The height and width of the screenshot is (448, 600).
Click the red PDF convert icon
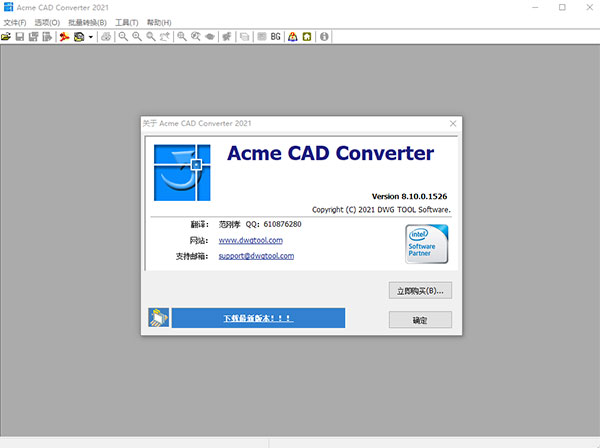tap(64, 37)
